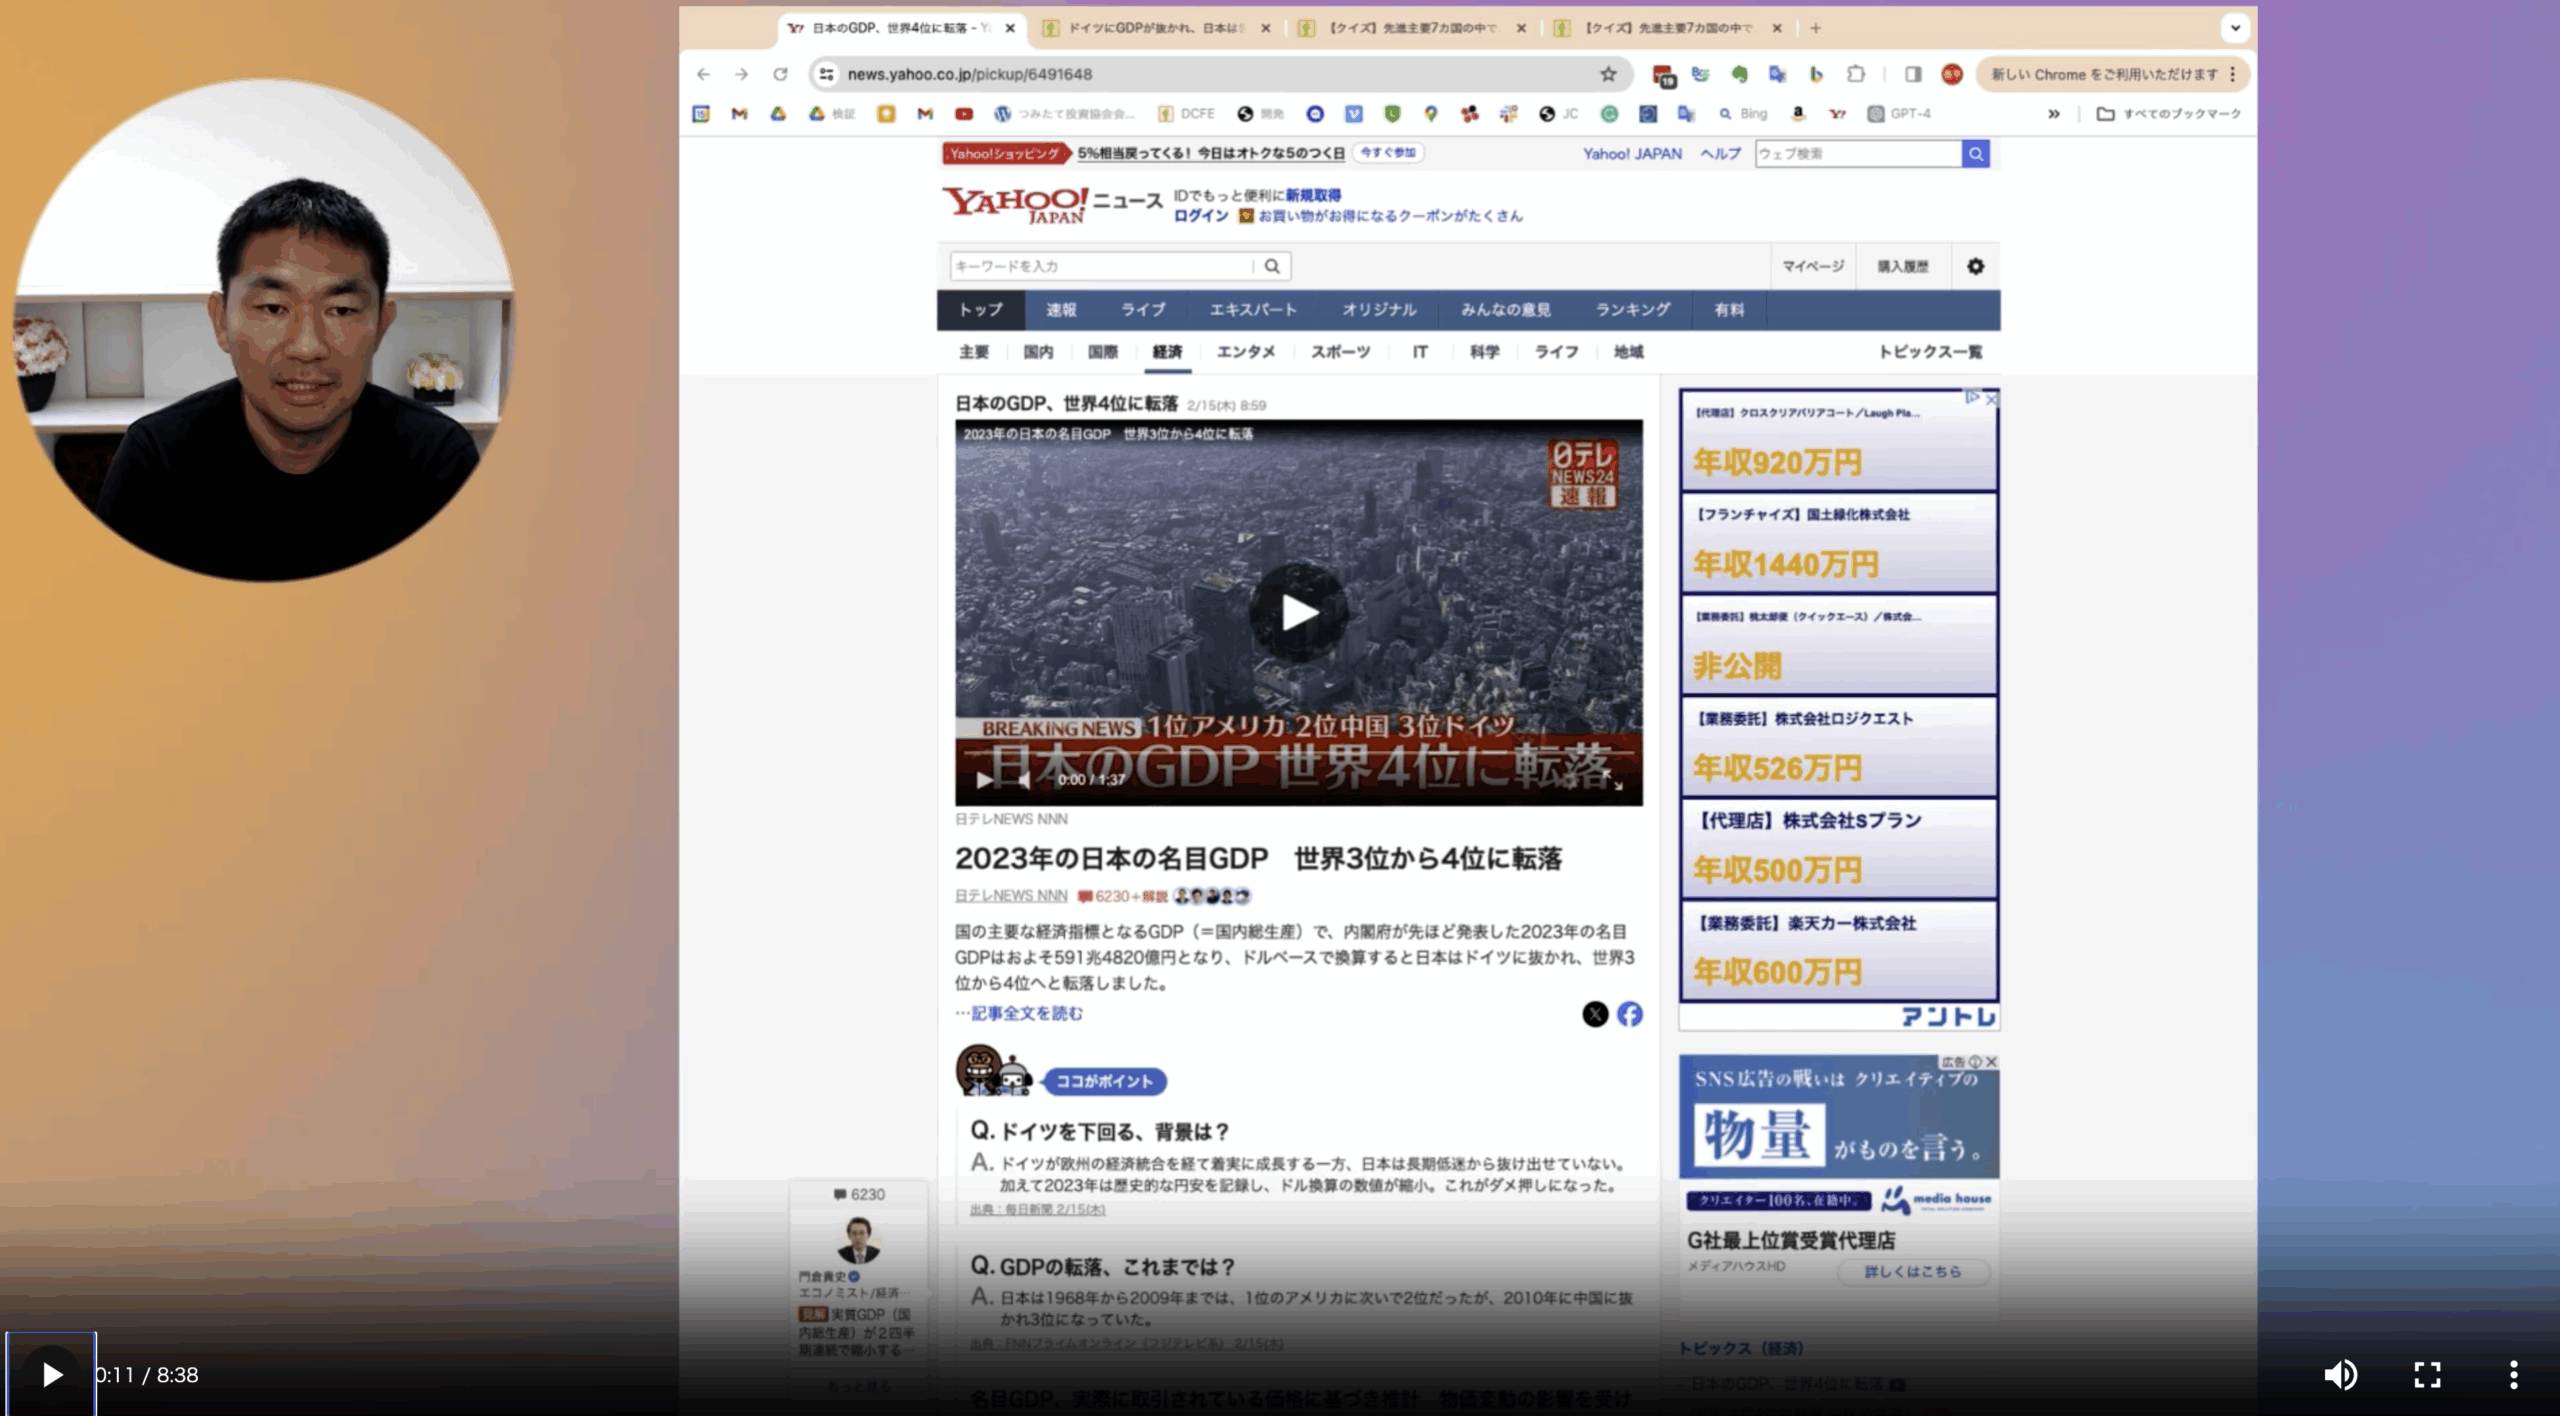Viewport: 2560px width, 1416px height.
Task: Click the ヘルプ link
Action: pyautogui.click(x=1721, y=154)
